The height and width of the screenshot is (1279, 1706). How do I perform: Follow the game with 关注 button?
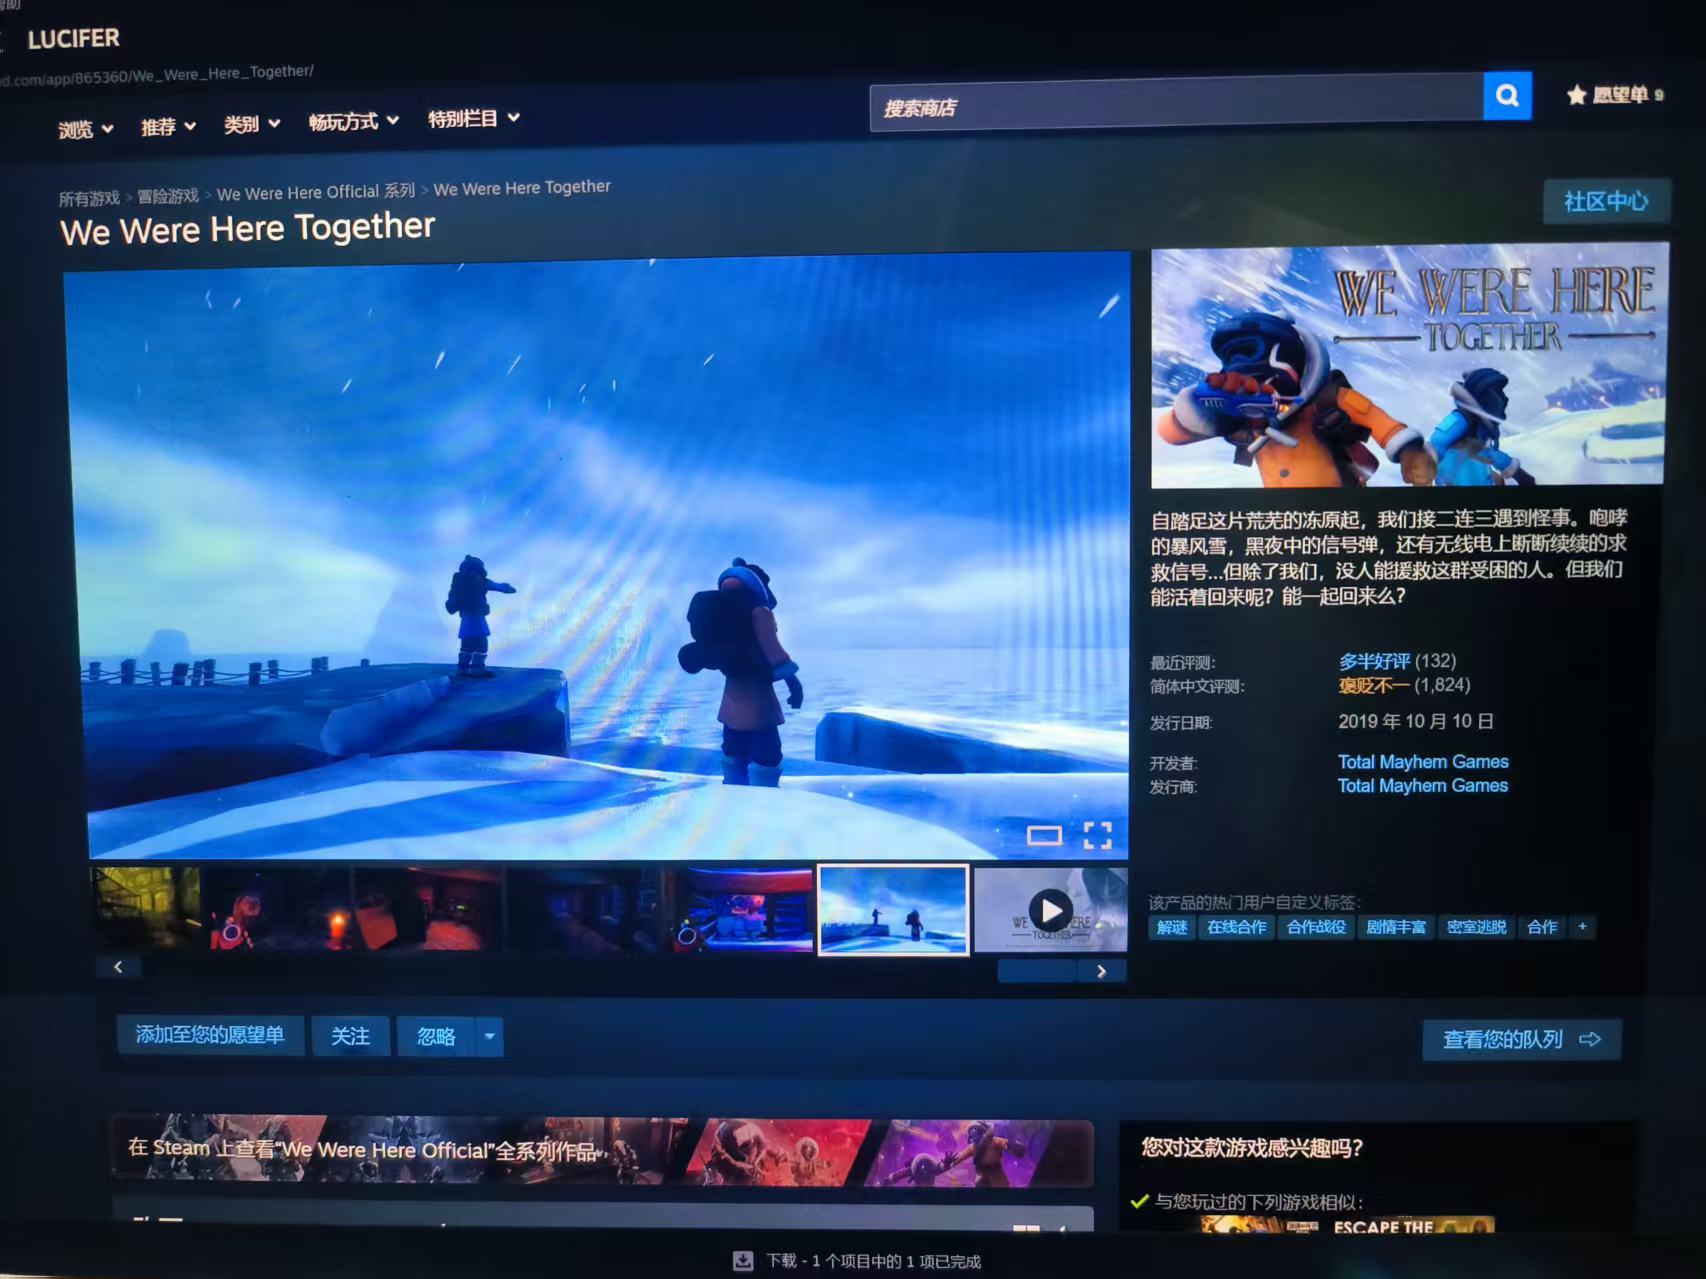350,1036
